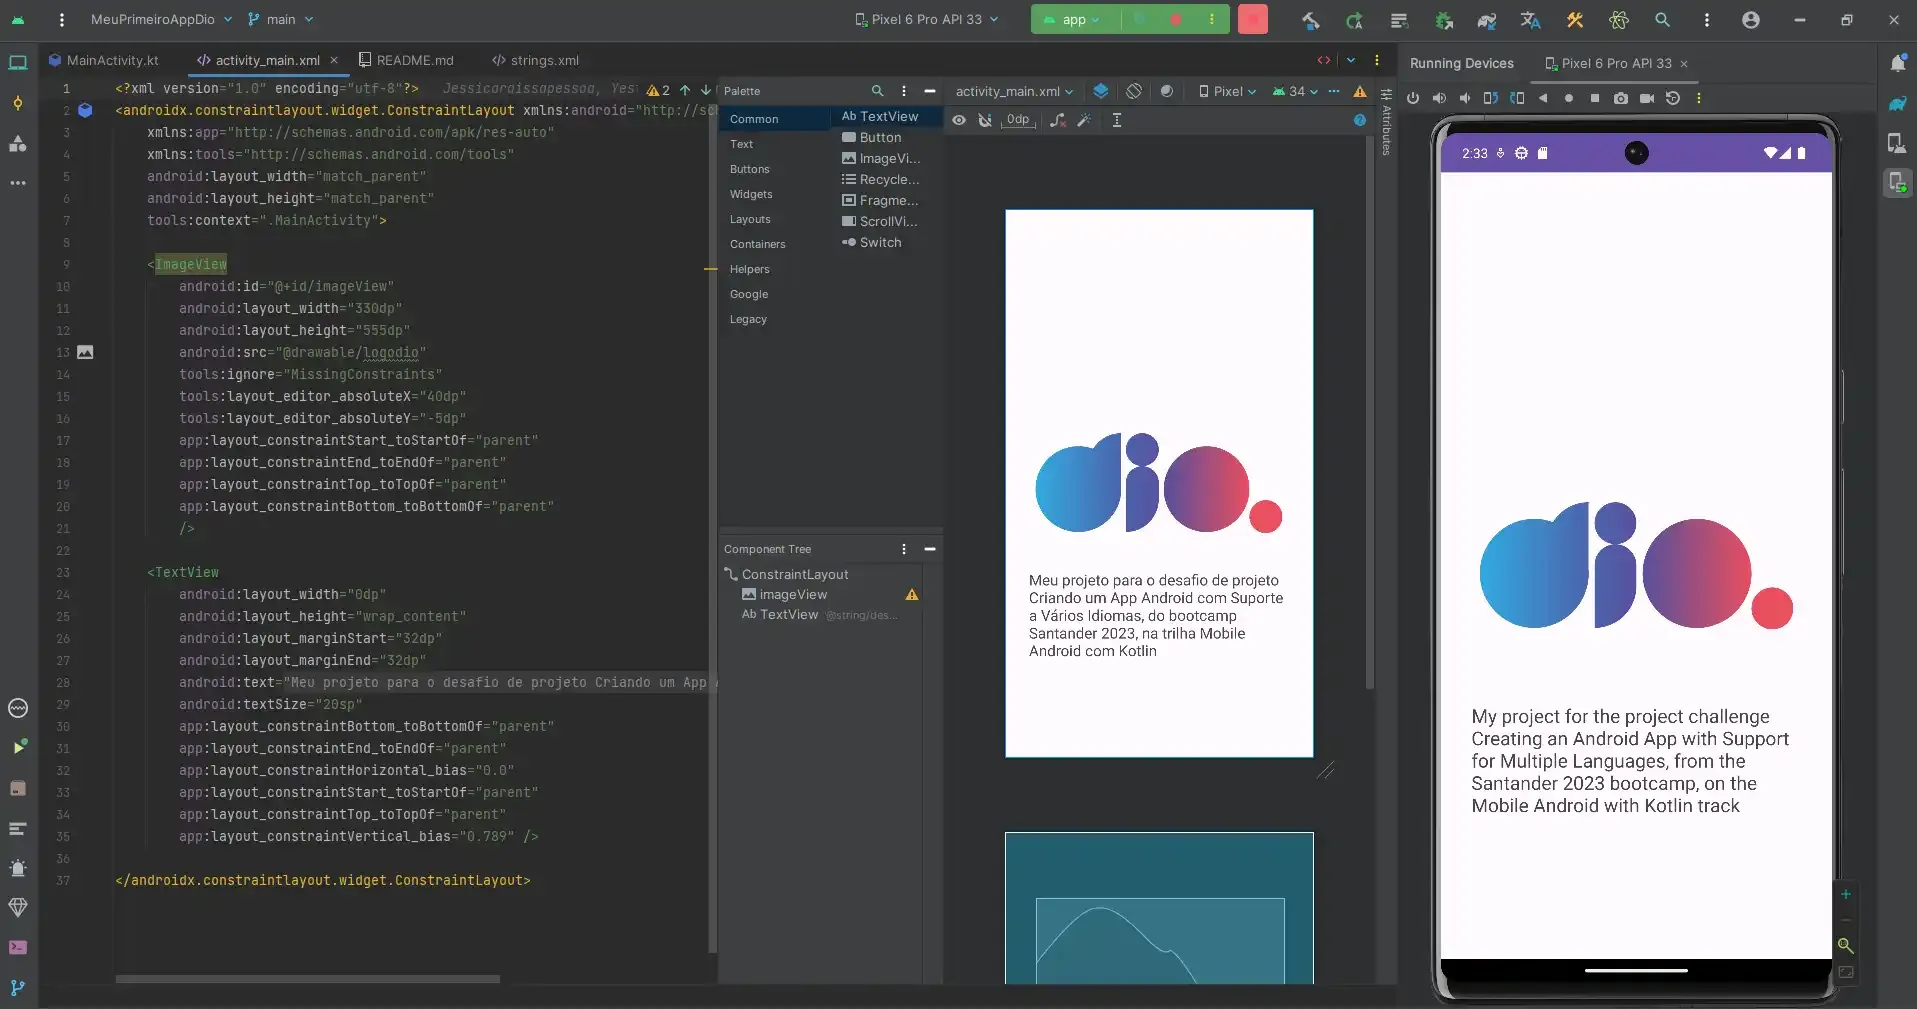Open Notifications bell icon
Viewport: 1917px width, 1009px height.
[1897, 63]
